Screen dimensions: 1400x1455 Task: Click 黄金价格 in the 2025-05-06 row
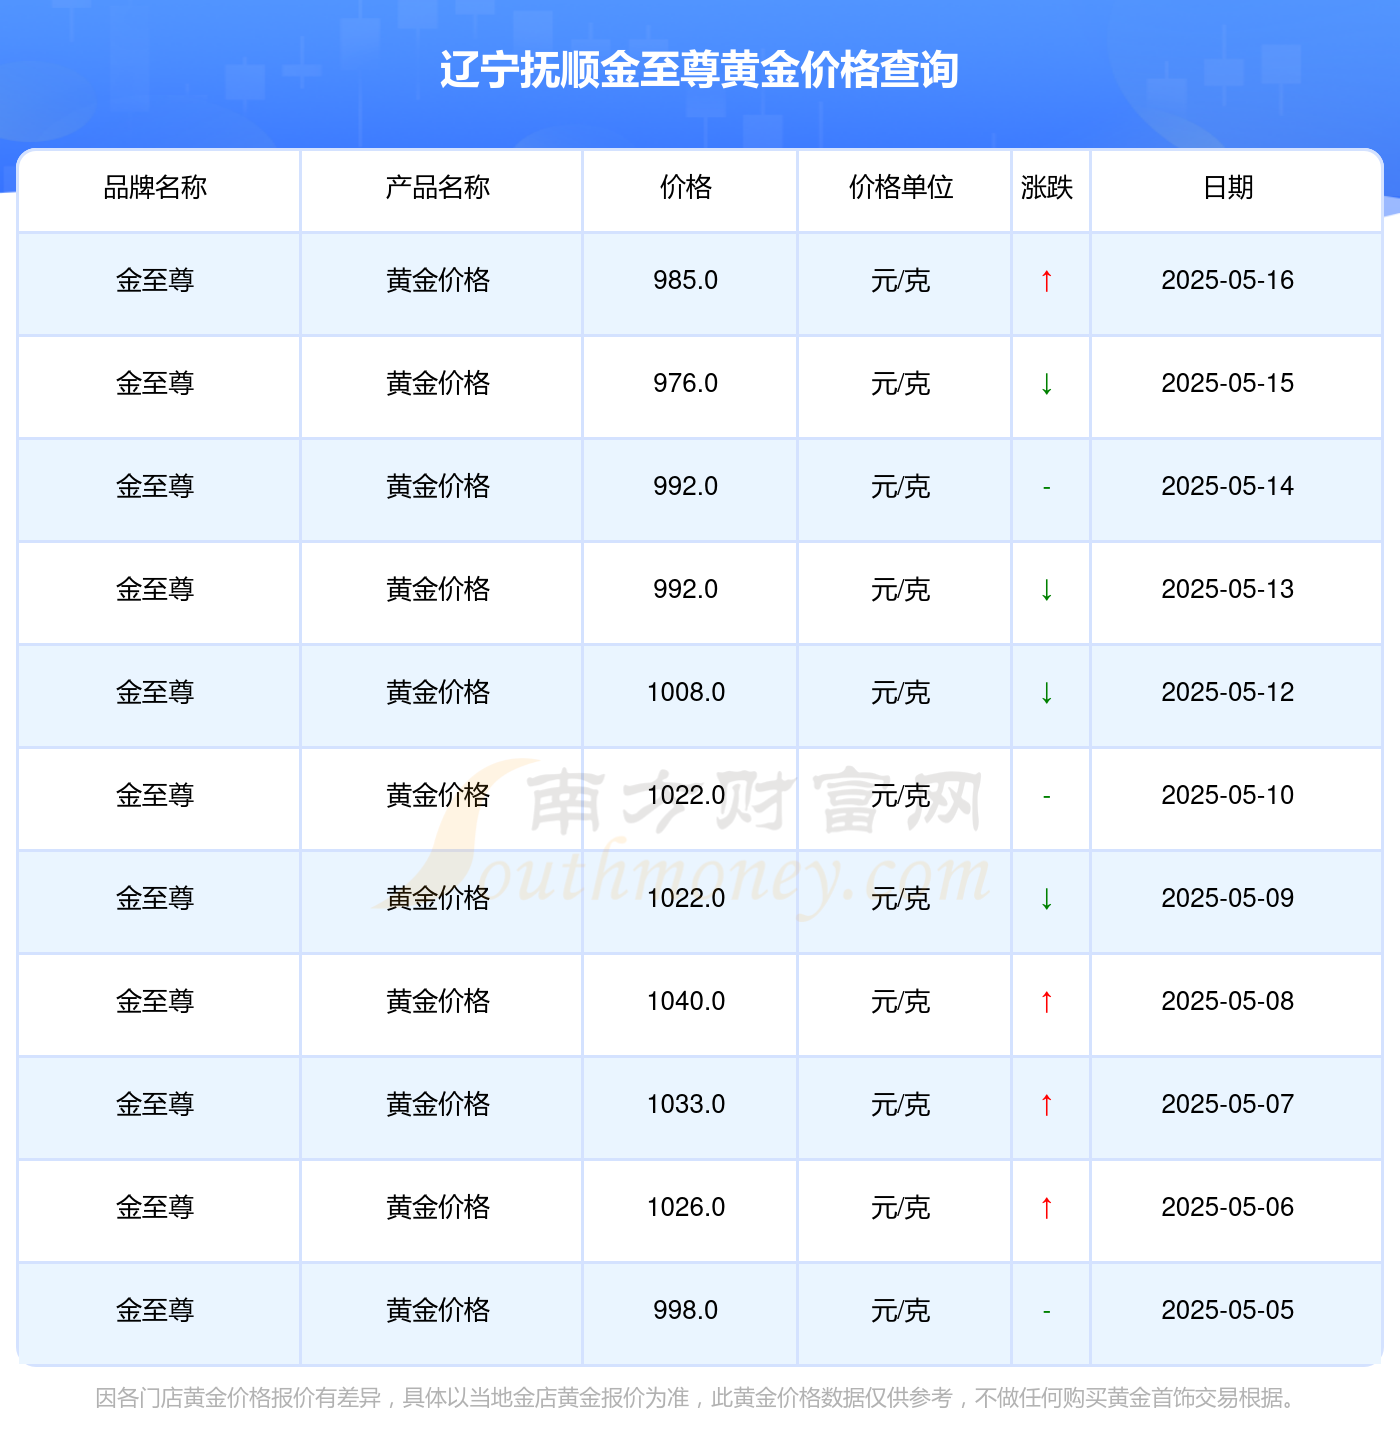(x=438, y=1208)
